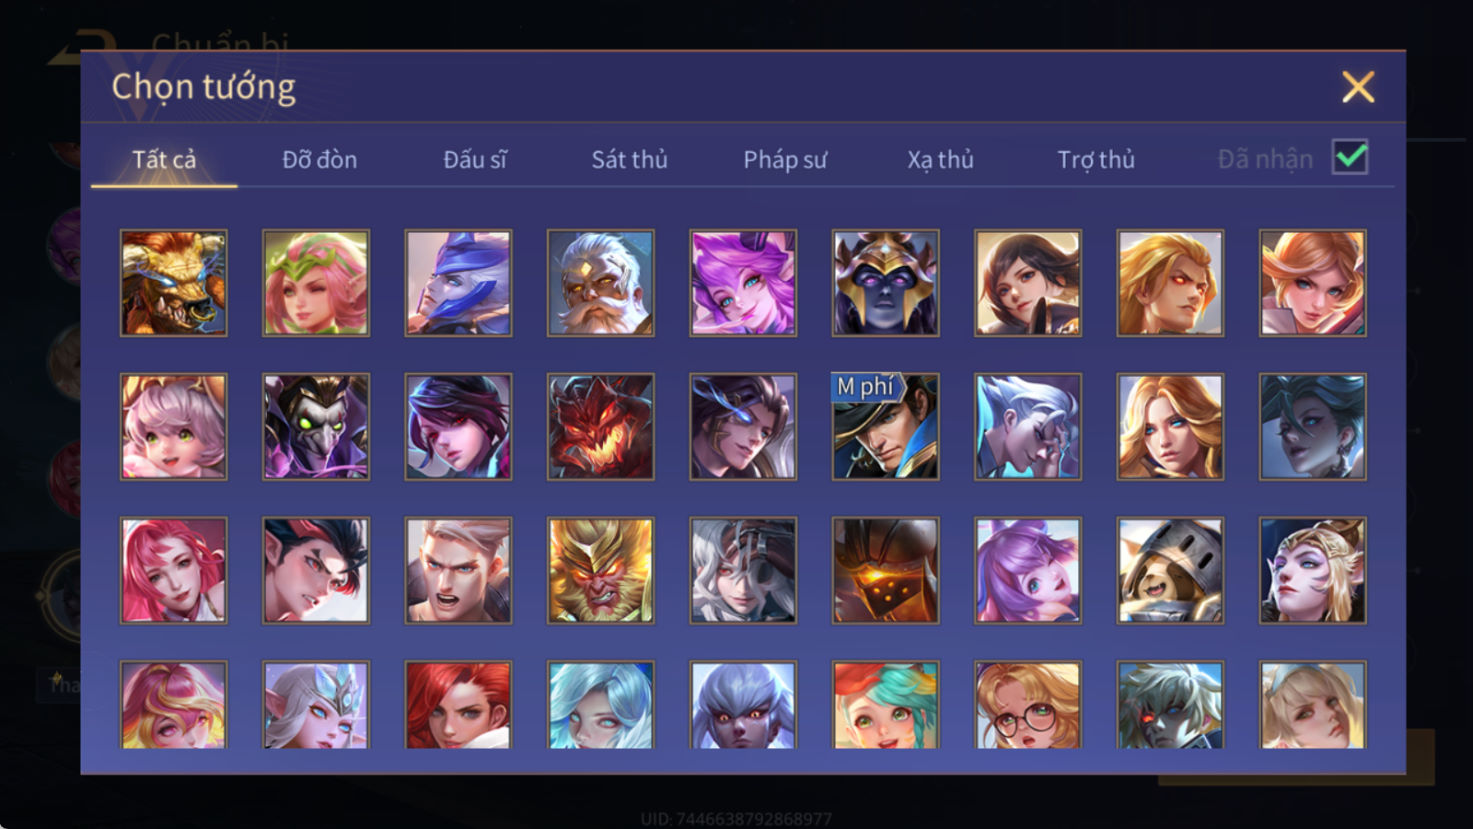Choose the red demon hero portrait
This screenshot has width=1473, height=829.
[601, 427]
